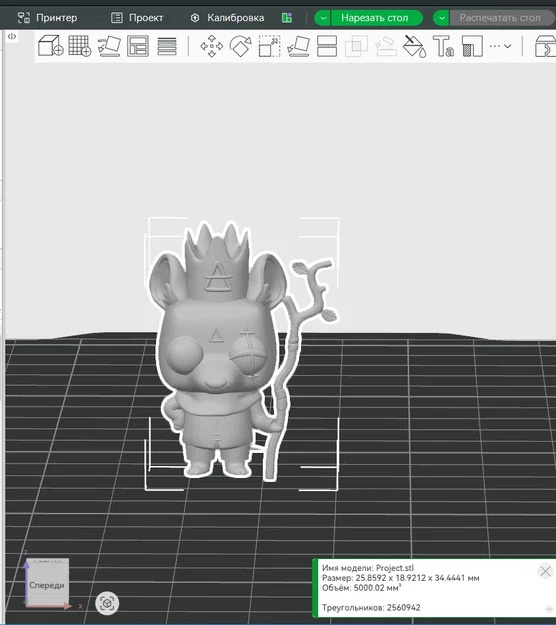This screenshot has height=625, width=556.
Task: Select the Rotate tool
Action: (241, 46)
